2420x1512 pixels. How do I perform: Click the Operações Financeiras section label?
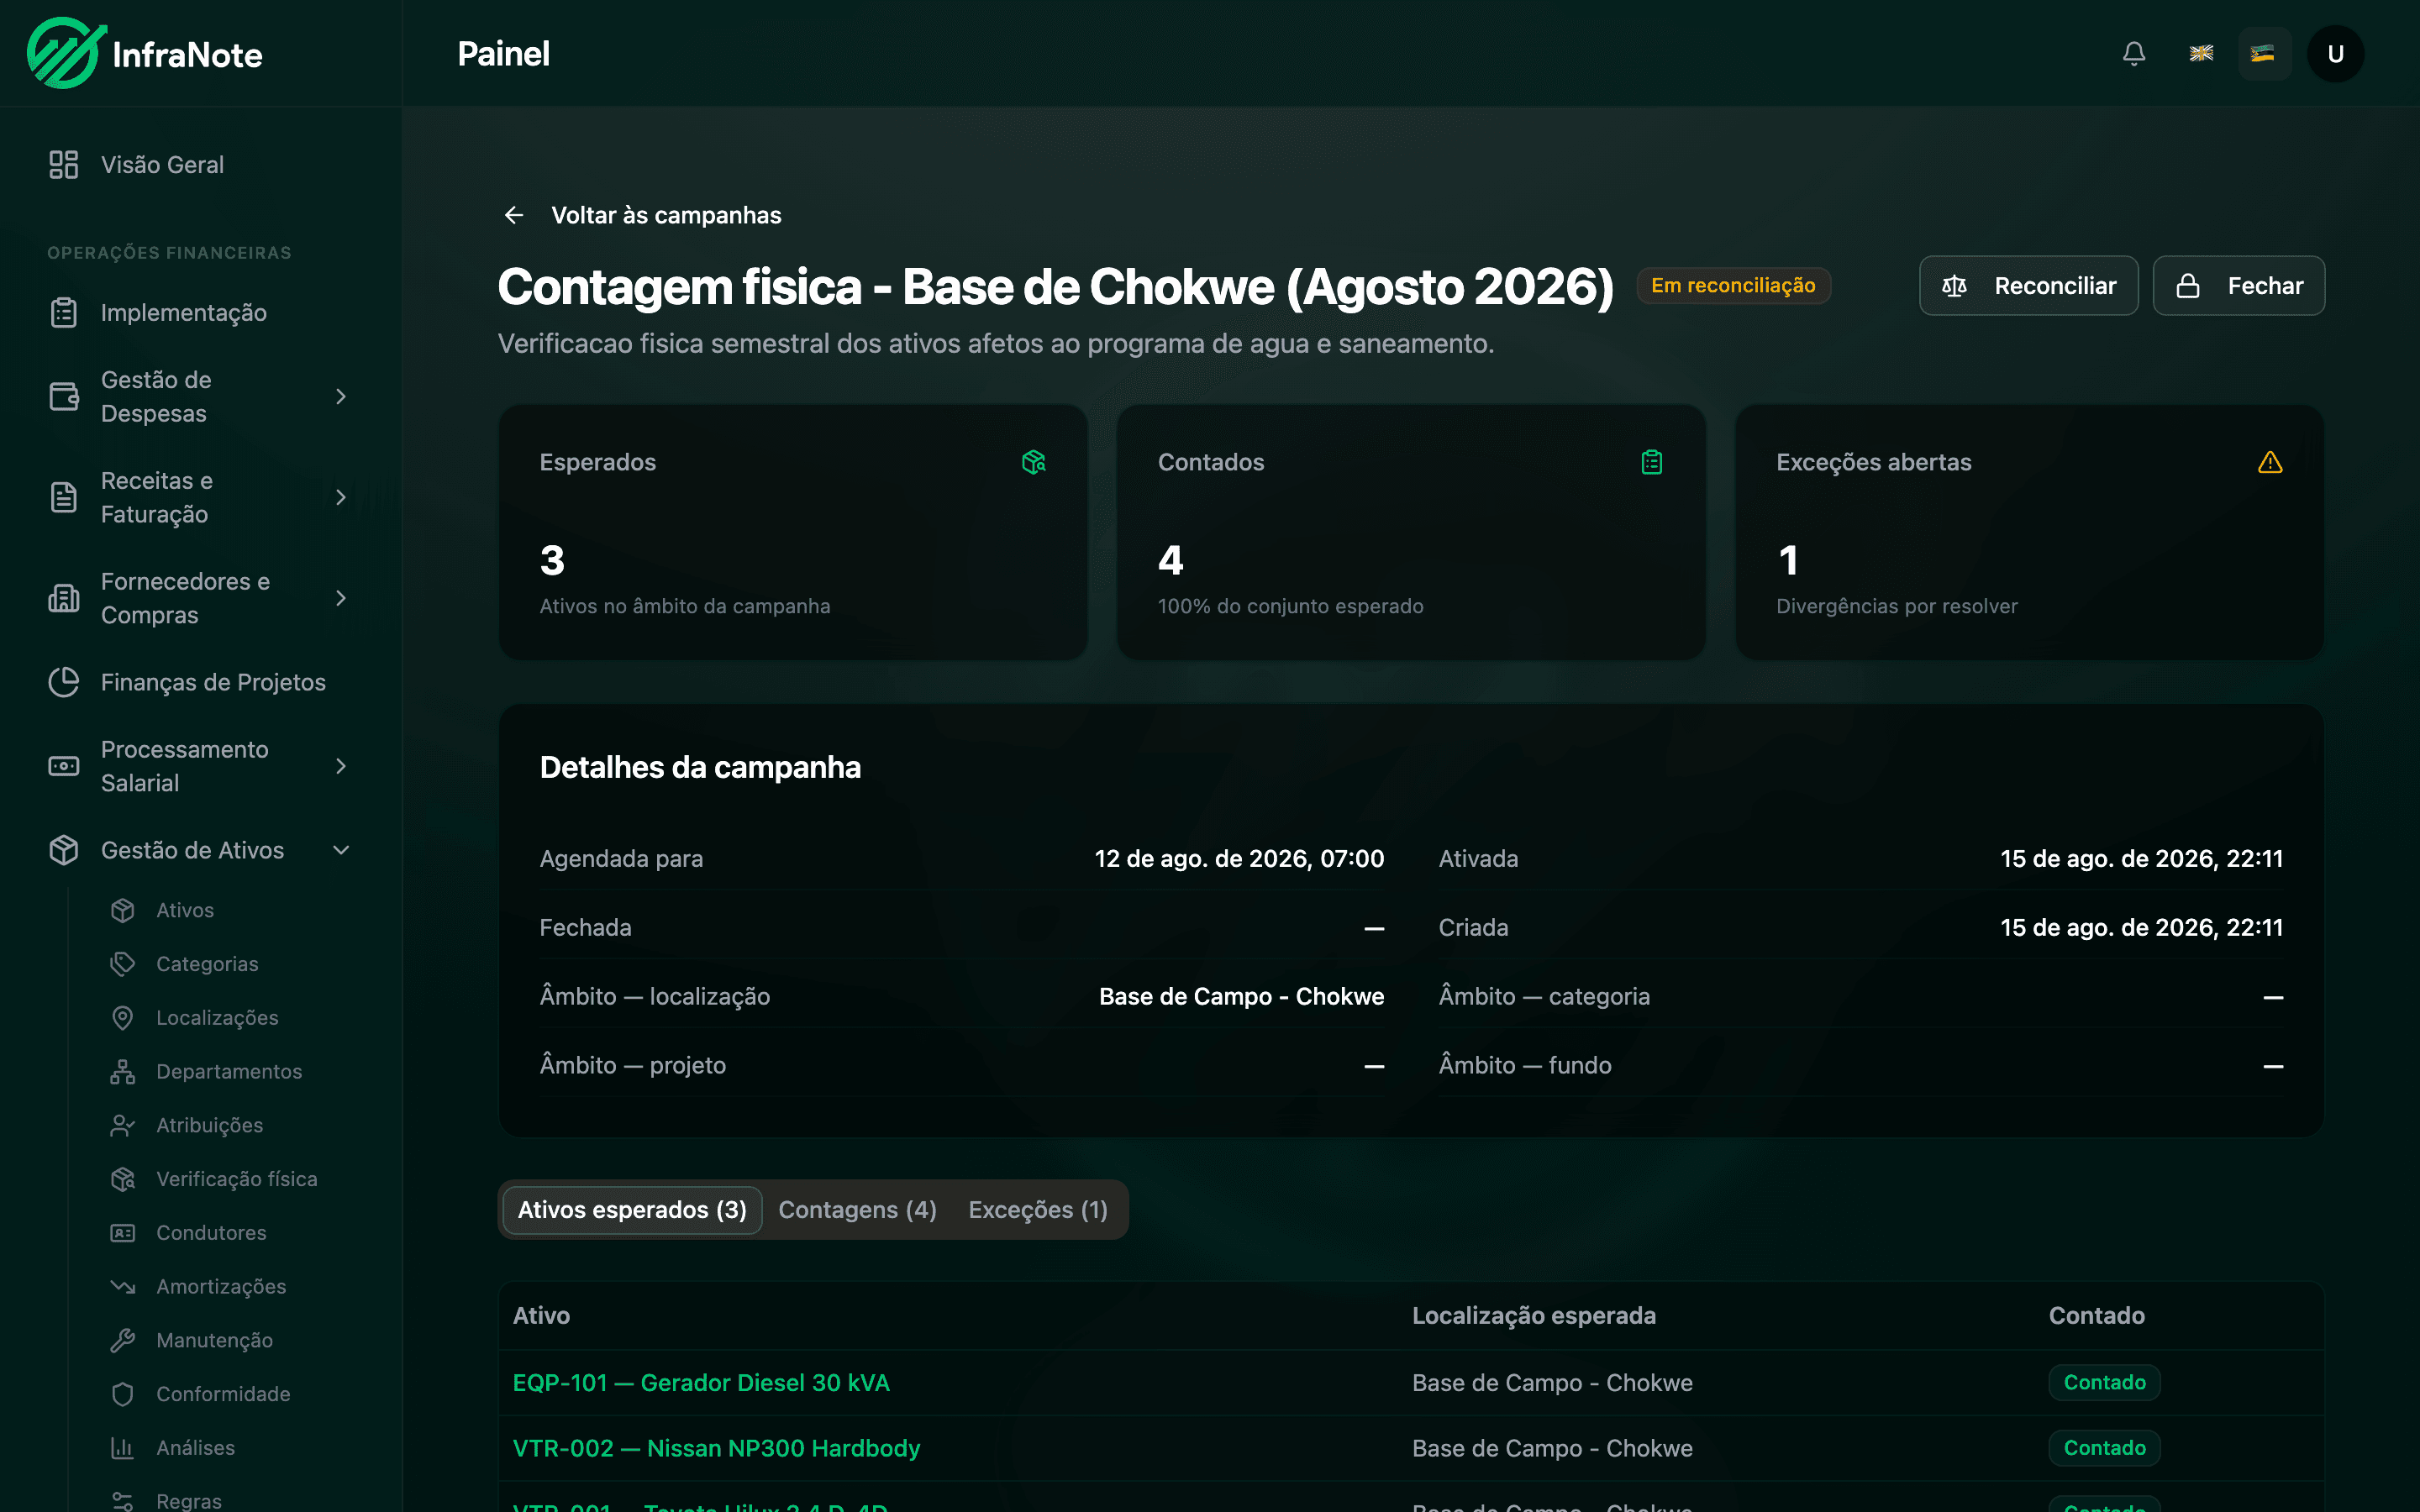(x=169, y=253)
